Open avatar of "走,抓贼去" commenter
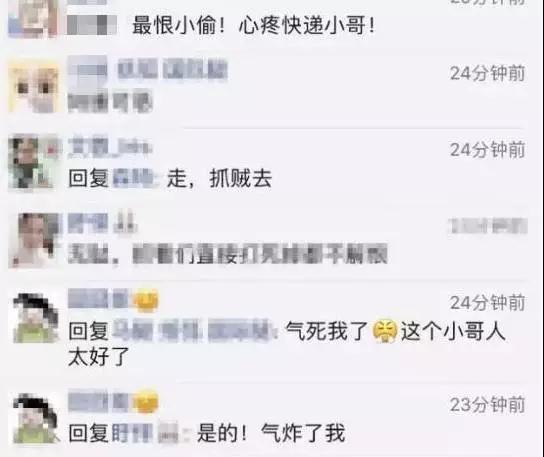Image resolution: width=544 pixels, height=457 pixels. (34, 163)
